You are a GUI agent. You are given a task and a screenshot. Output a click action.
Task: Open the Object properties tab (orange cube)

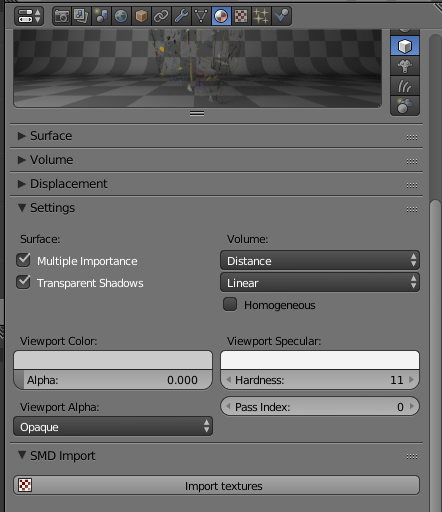point(141,16)
